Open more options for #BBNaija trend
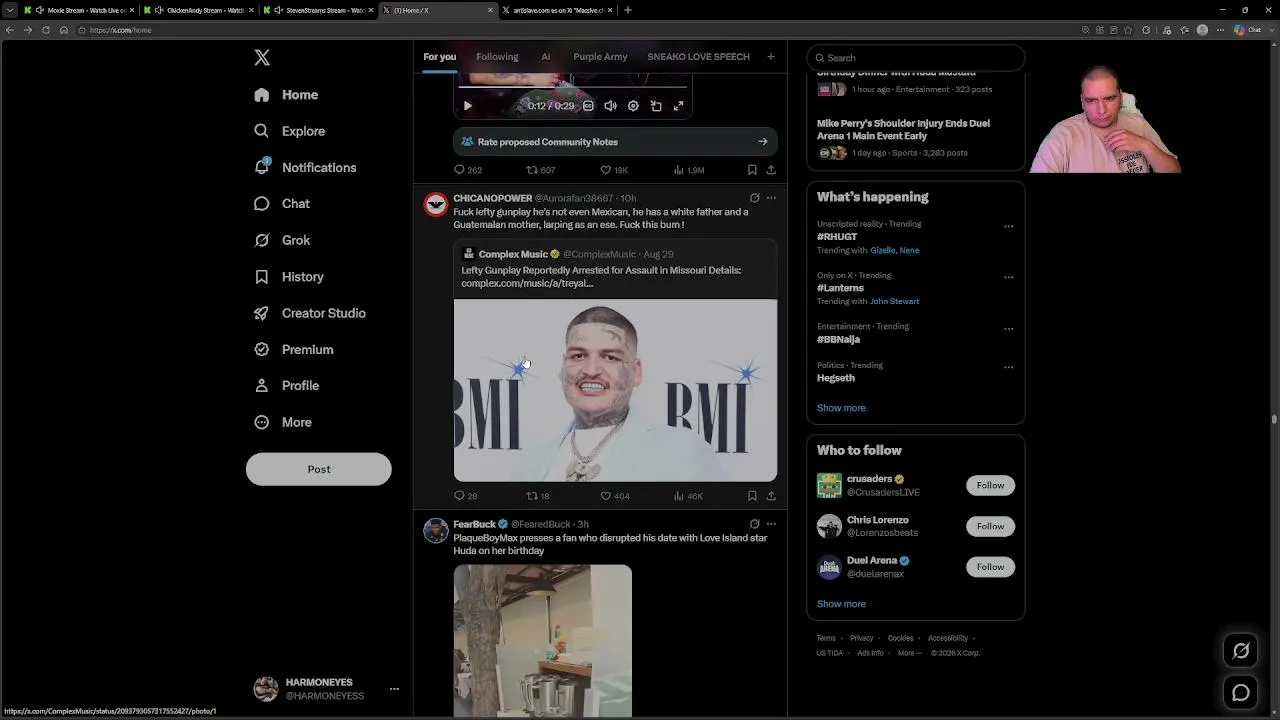This screenshot has width=1280, height=720. 1008,328
